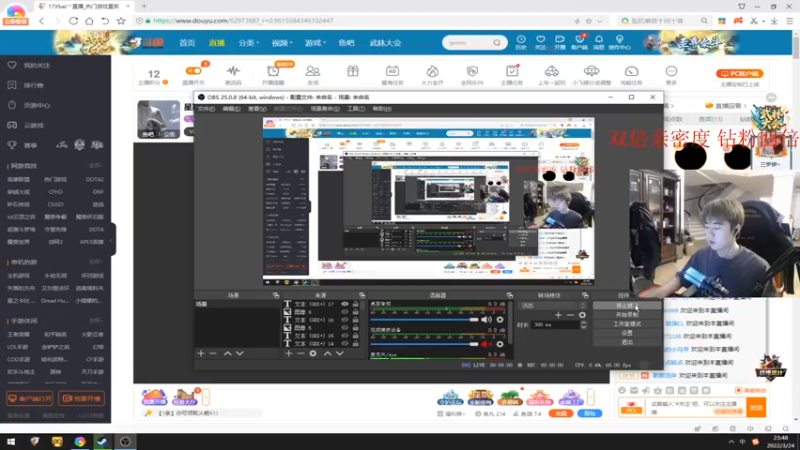Set the second mixer channel volume slider
The width and height of the screenshot is (800, 450).
pos(474,344)
